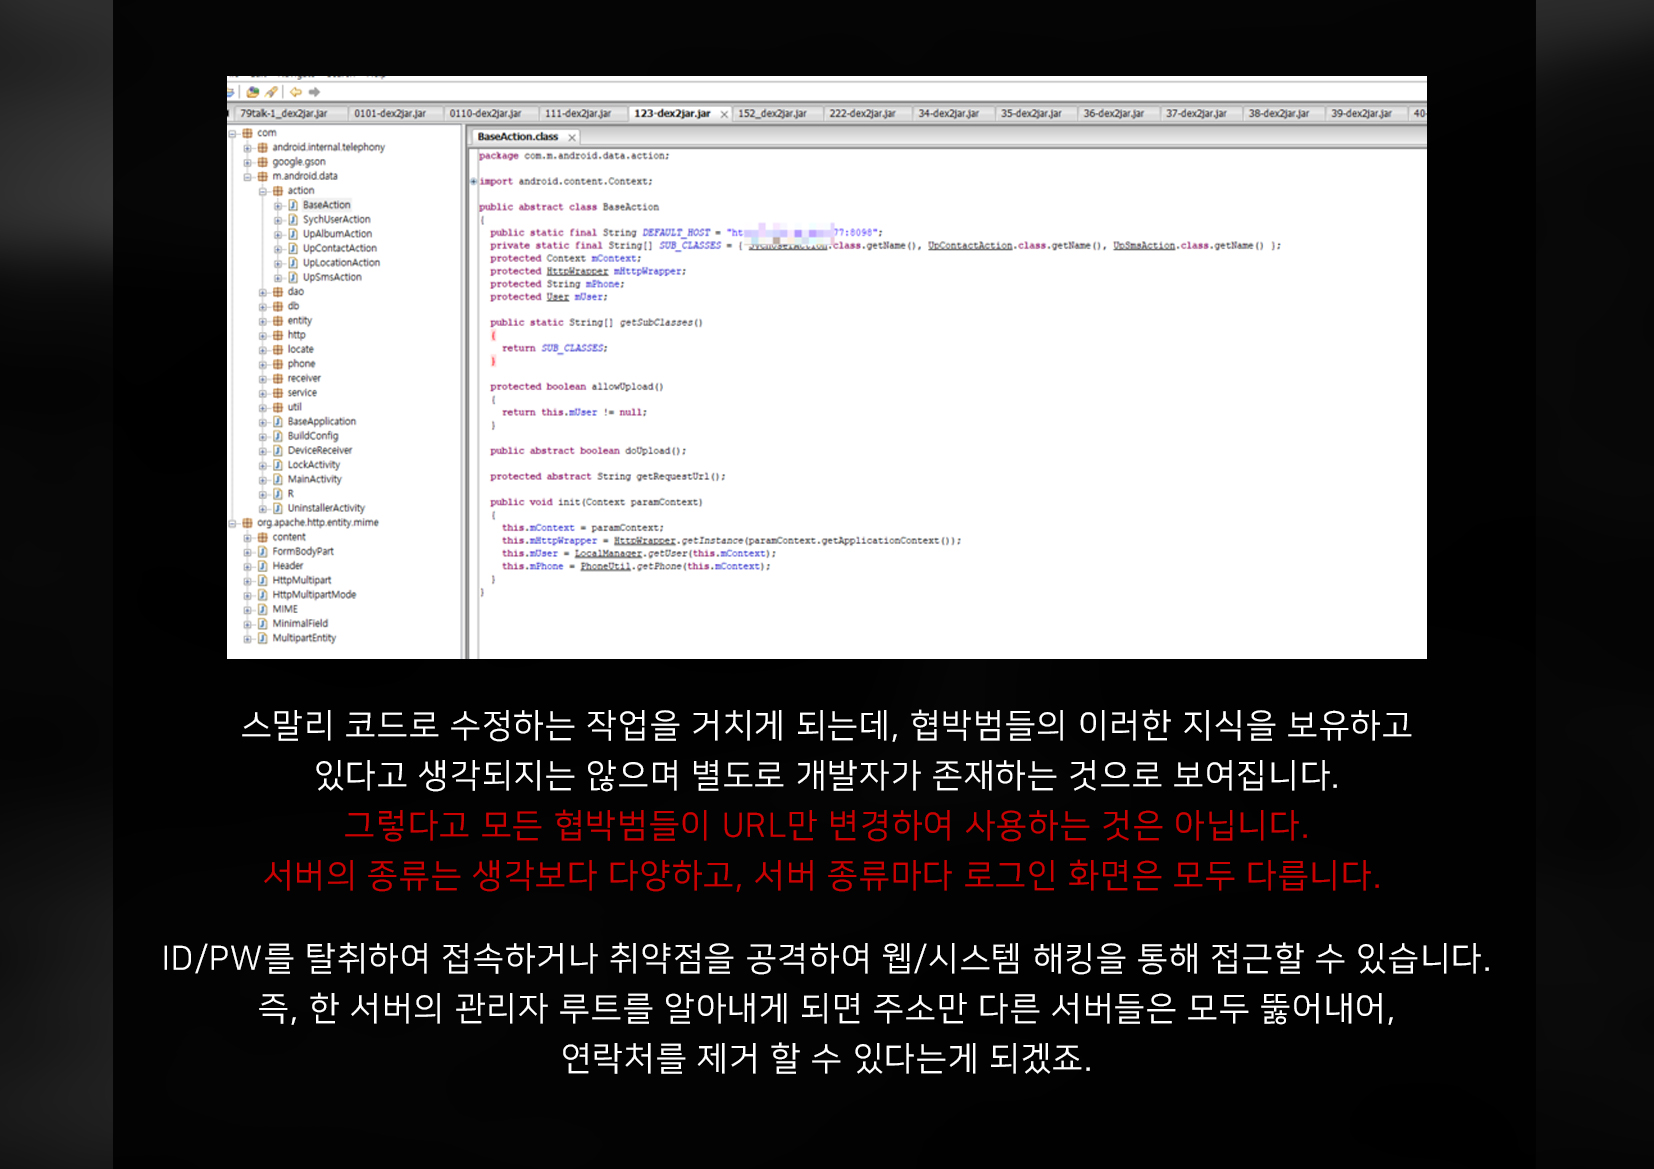Expand the http package node
This screenshot has width=1654, height=1169.
pyautogui.click(x=264, y=336)
